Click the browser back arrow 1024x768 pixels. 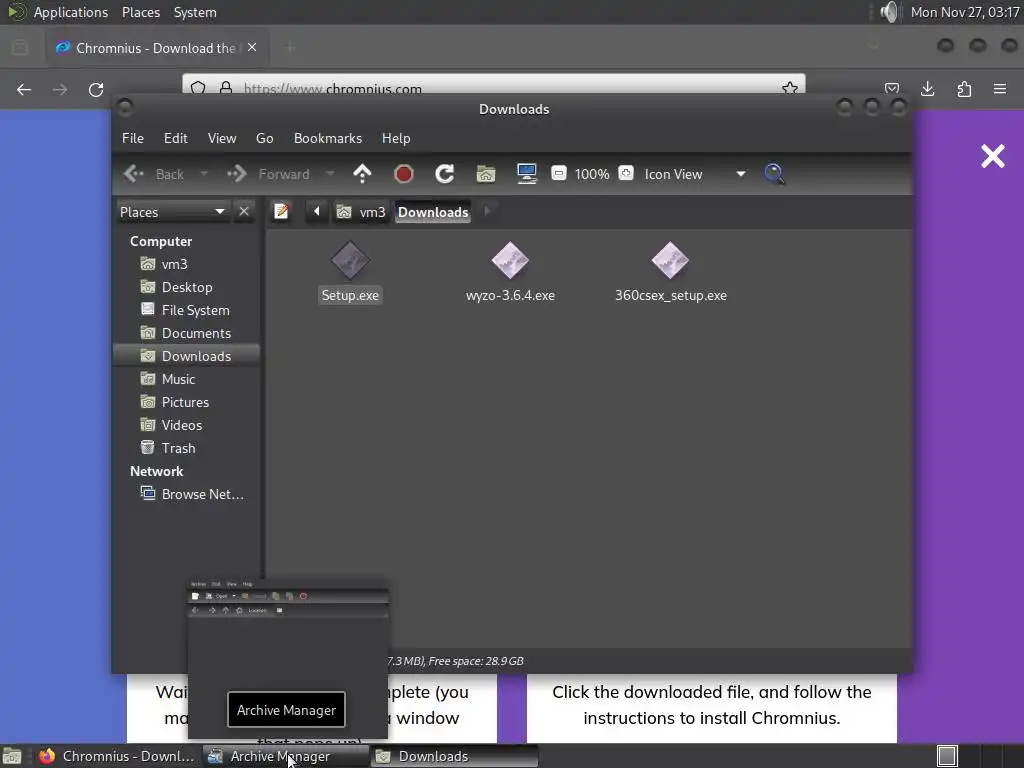pyautogui.click(x=24, y=89)
